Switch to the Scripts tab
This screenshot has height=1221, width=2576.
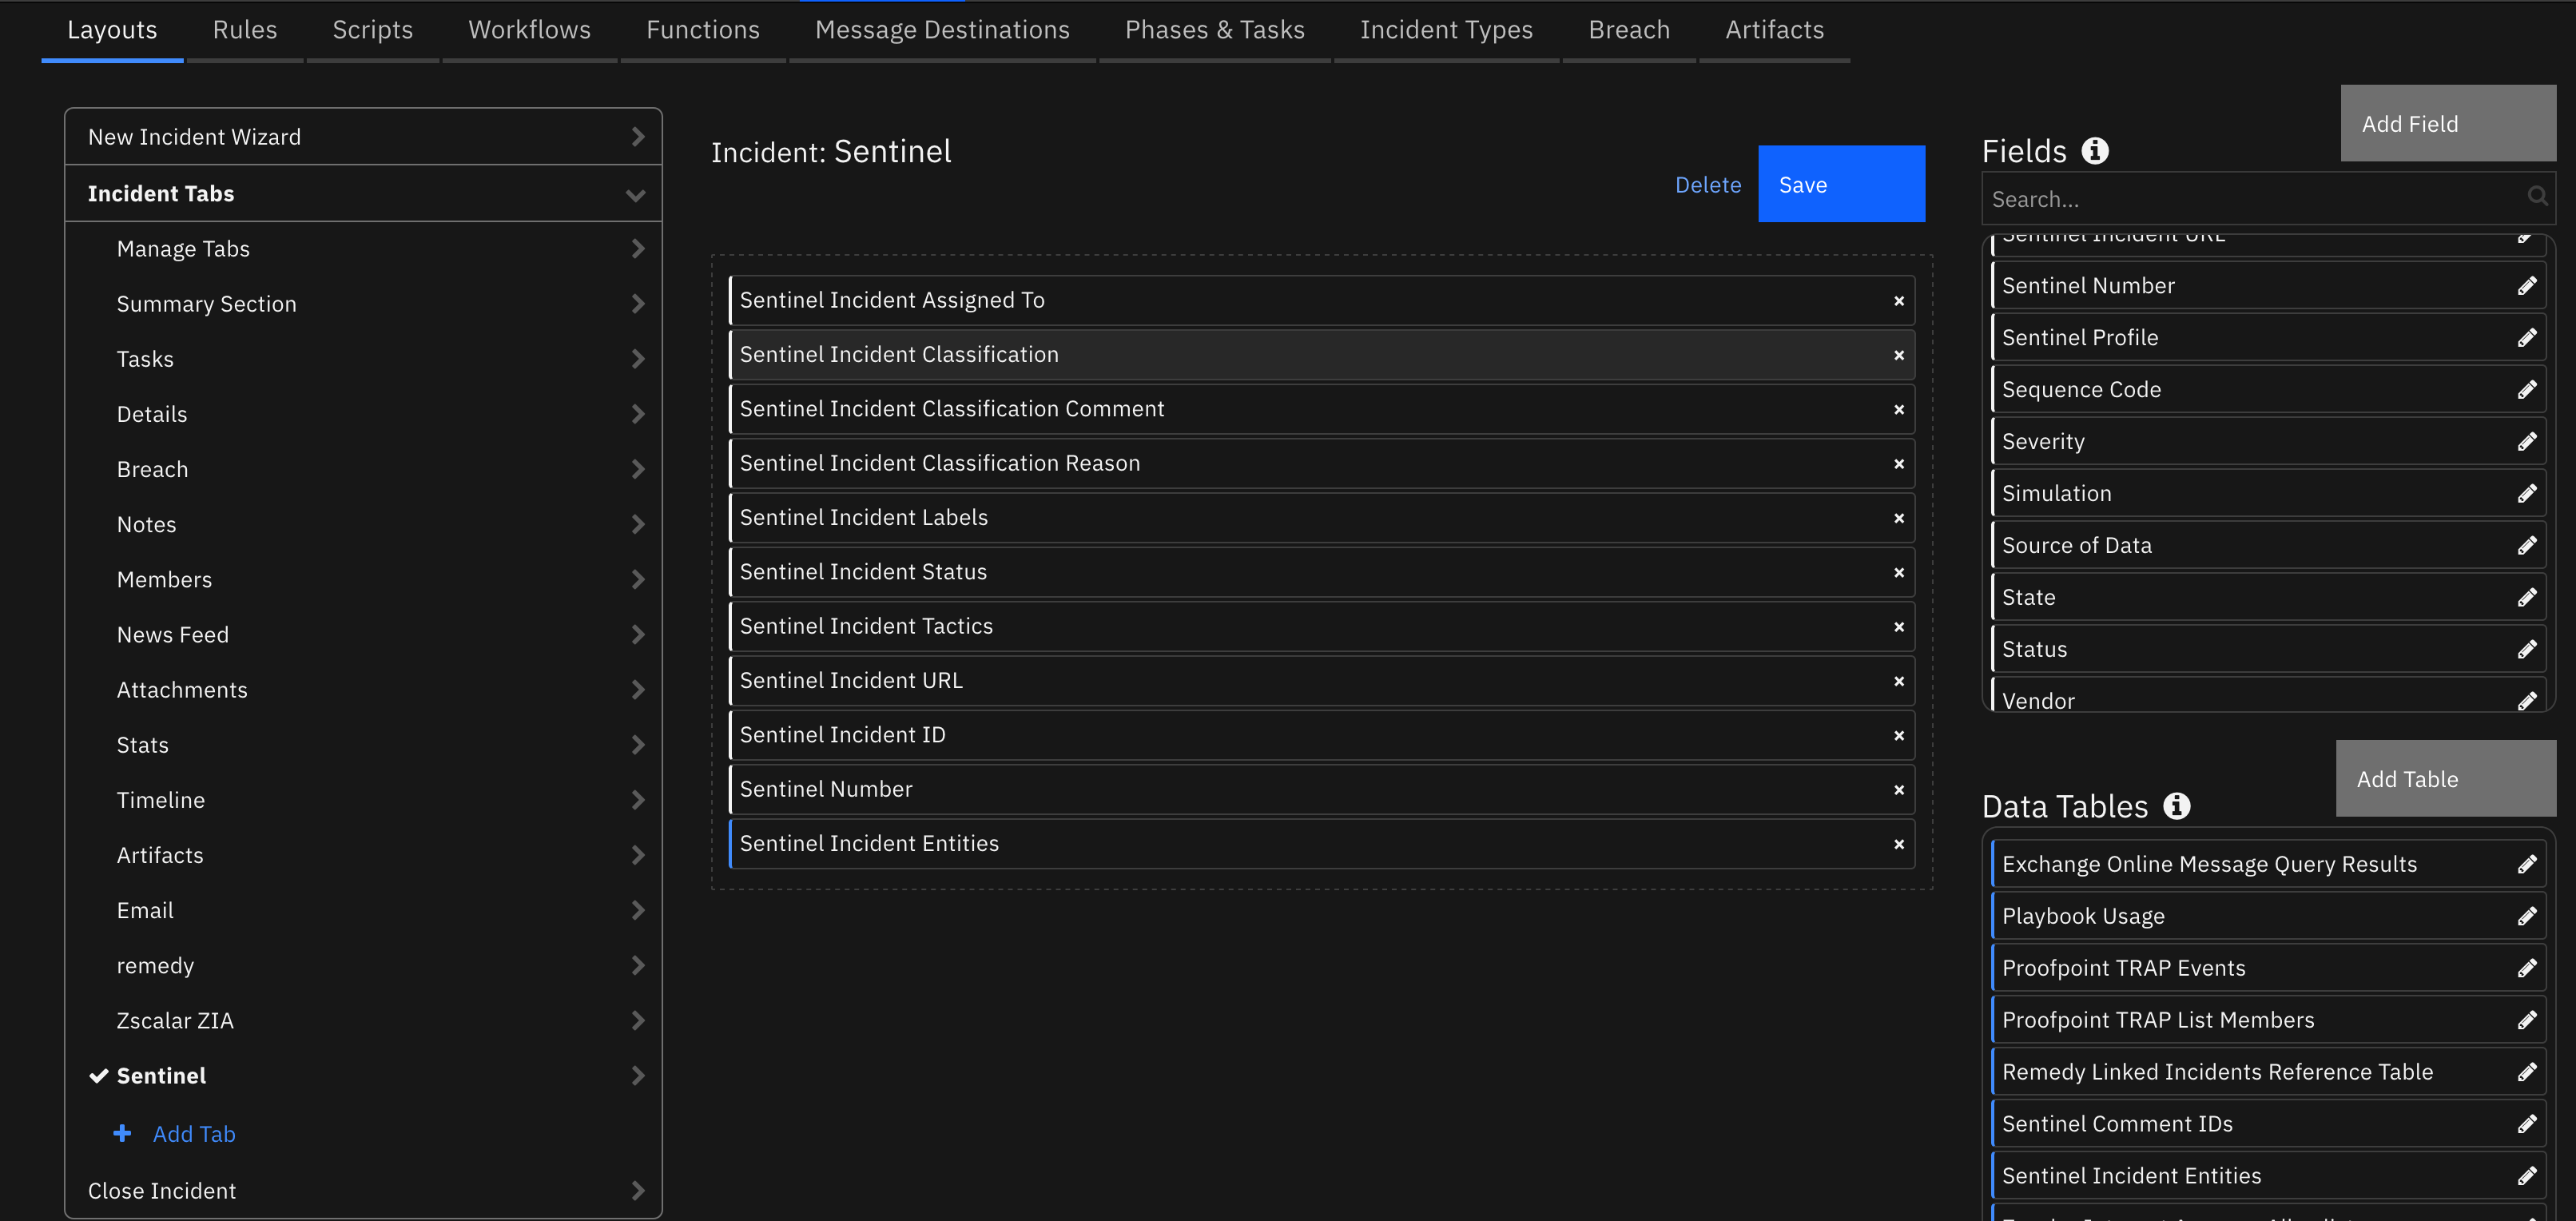373,30
